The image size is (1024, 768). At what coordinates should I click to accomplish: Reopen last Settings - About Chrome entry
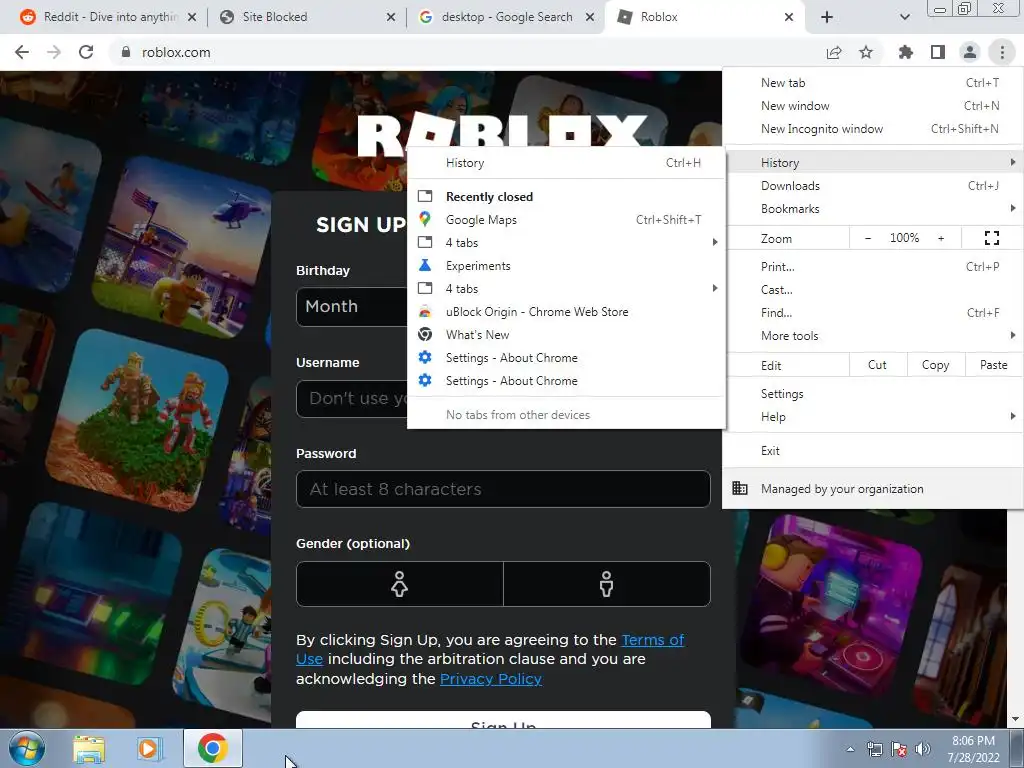pos(566,381)
